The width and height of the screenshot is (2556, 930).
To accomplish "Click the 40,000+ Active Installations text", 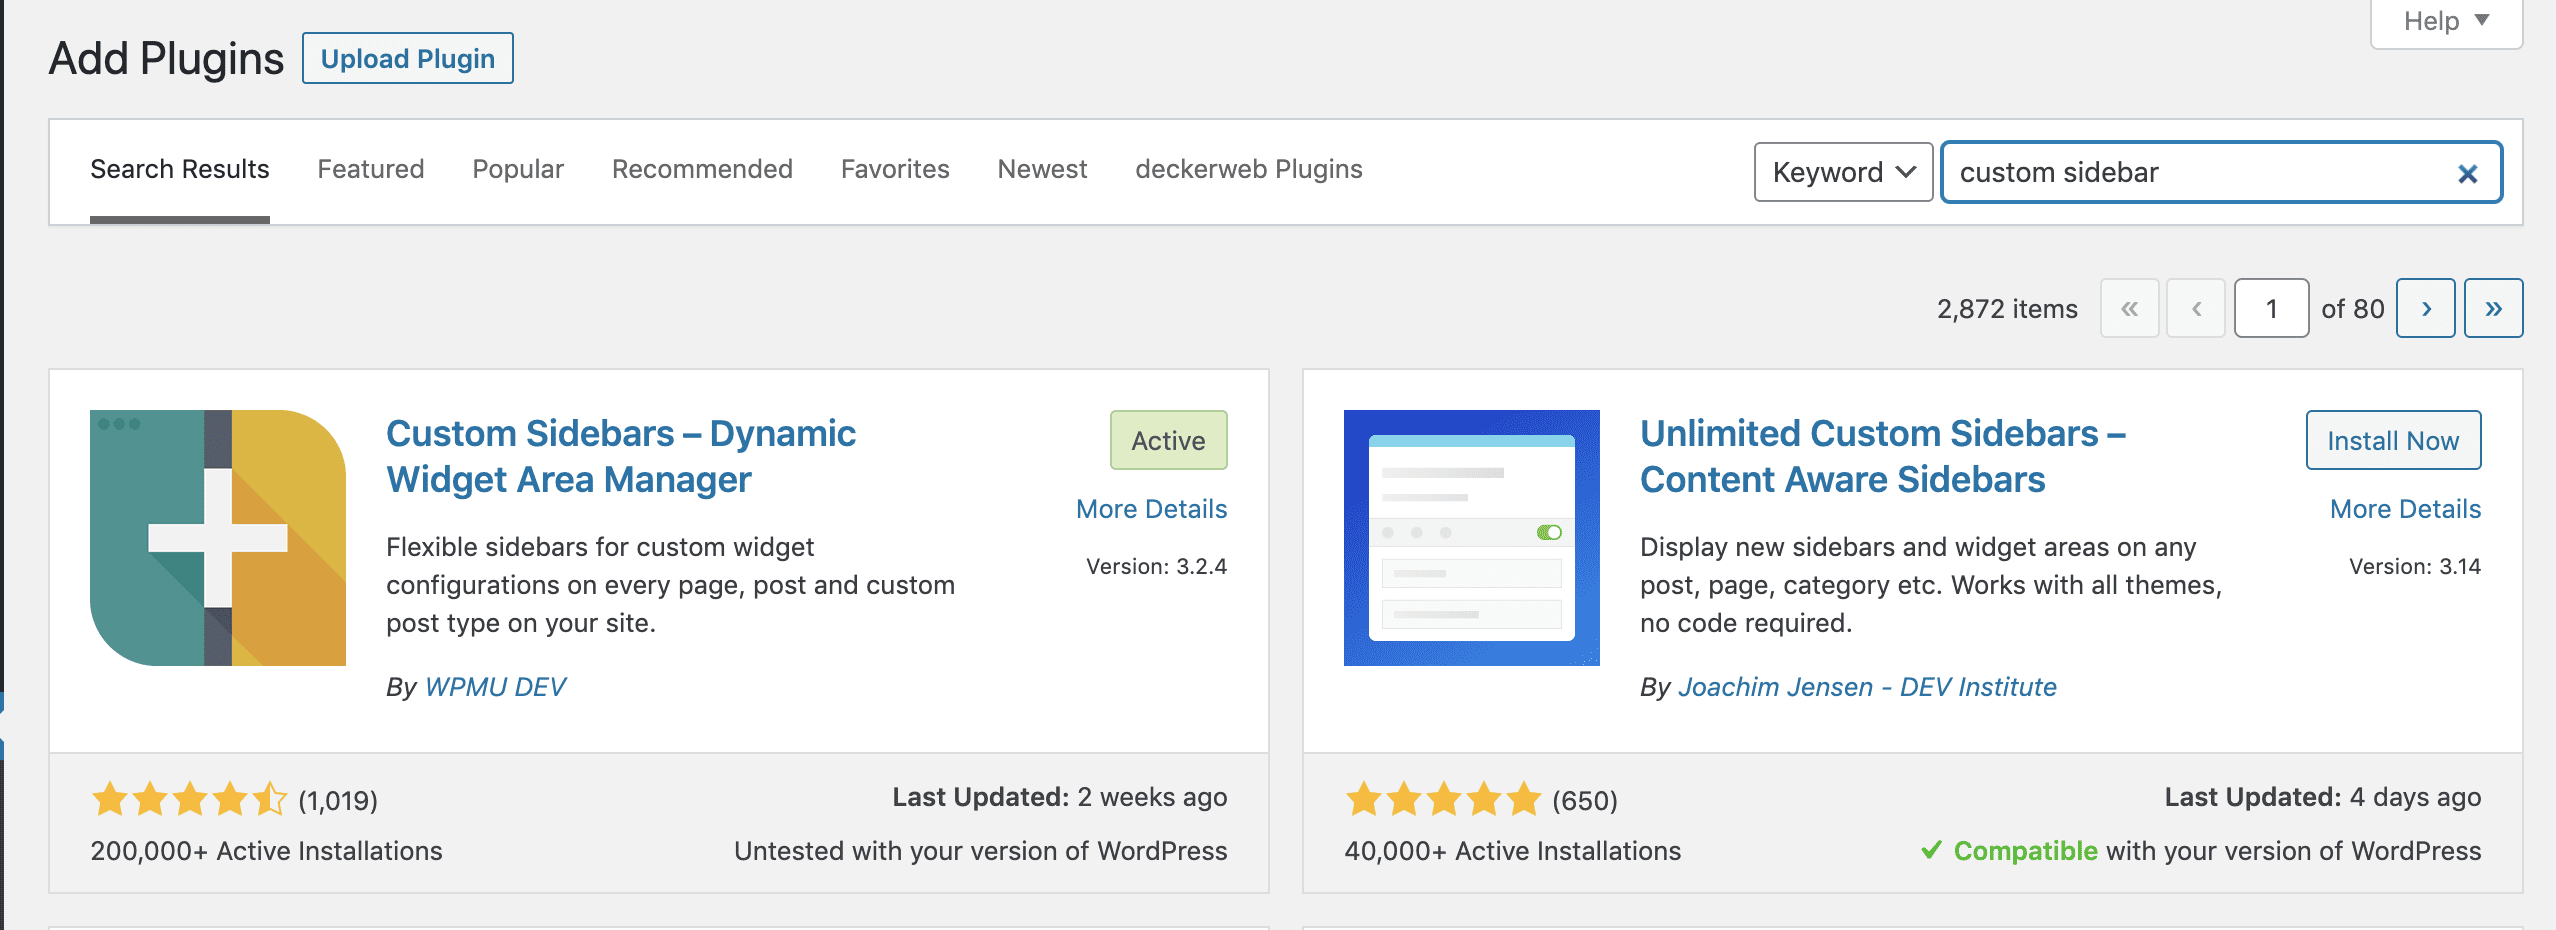I will pyautogui.click(x=1512, y=851).
